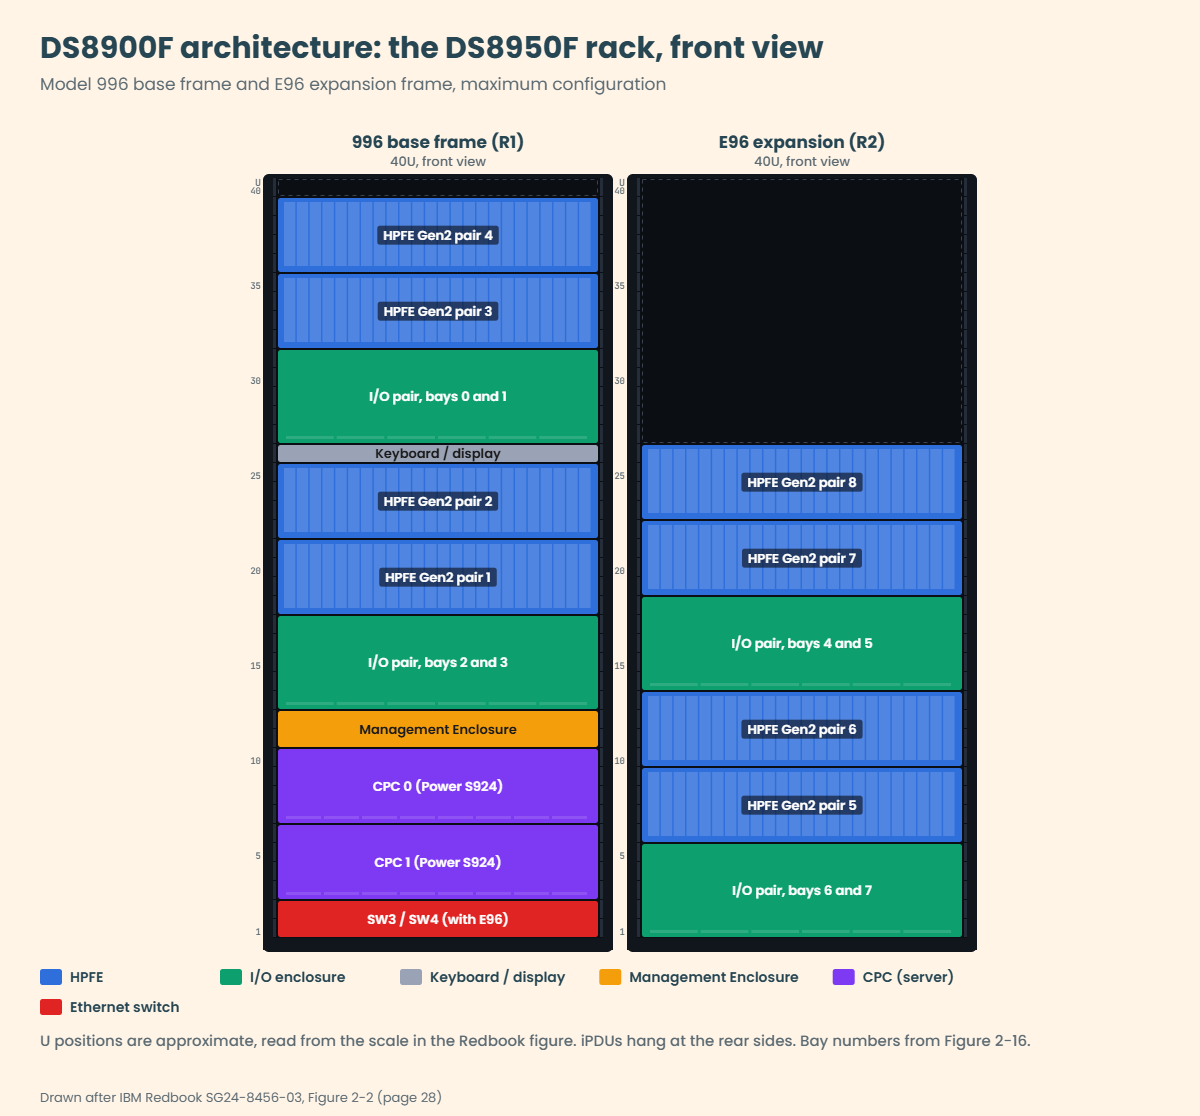Click the 'Model 996 base frame' subtitle
This screenshot has height=1116, width=1200.
[353, 84]
